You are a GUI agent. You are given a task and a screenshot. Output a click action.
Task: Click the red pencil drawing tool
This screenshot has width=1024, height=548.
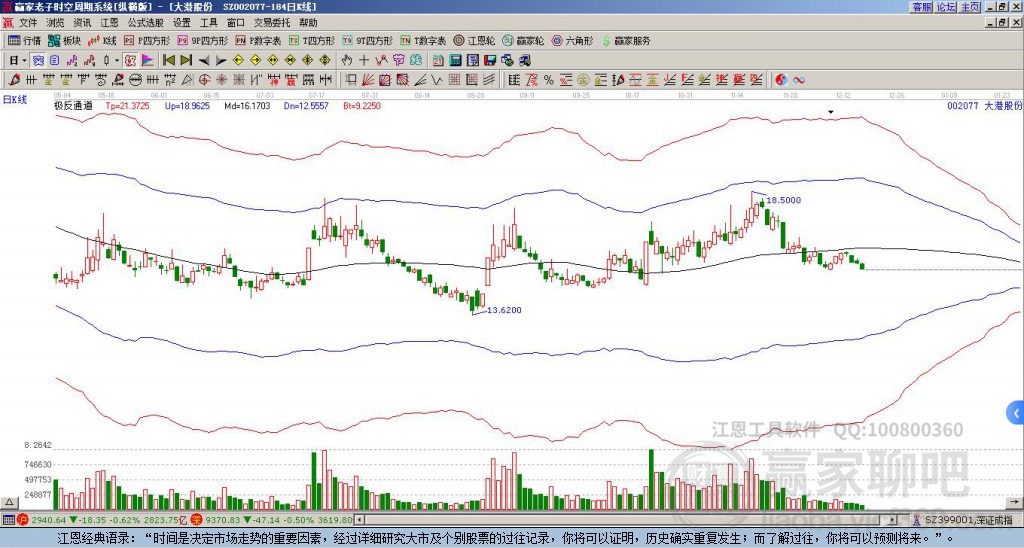[x=14, y=80]
